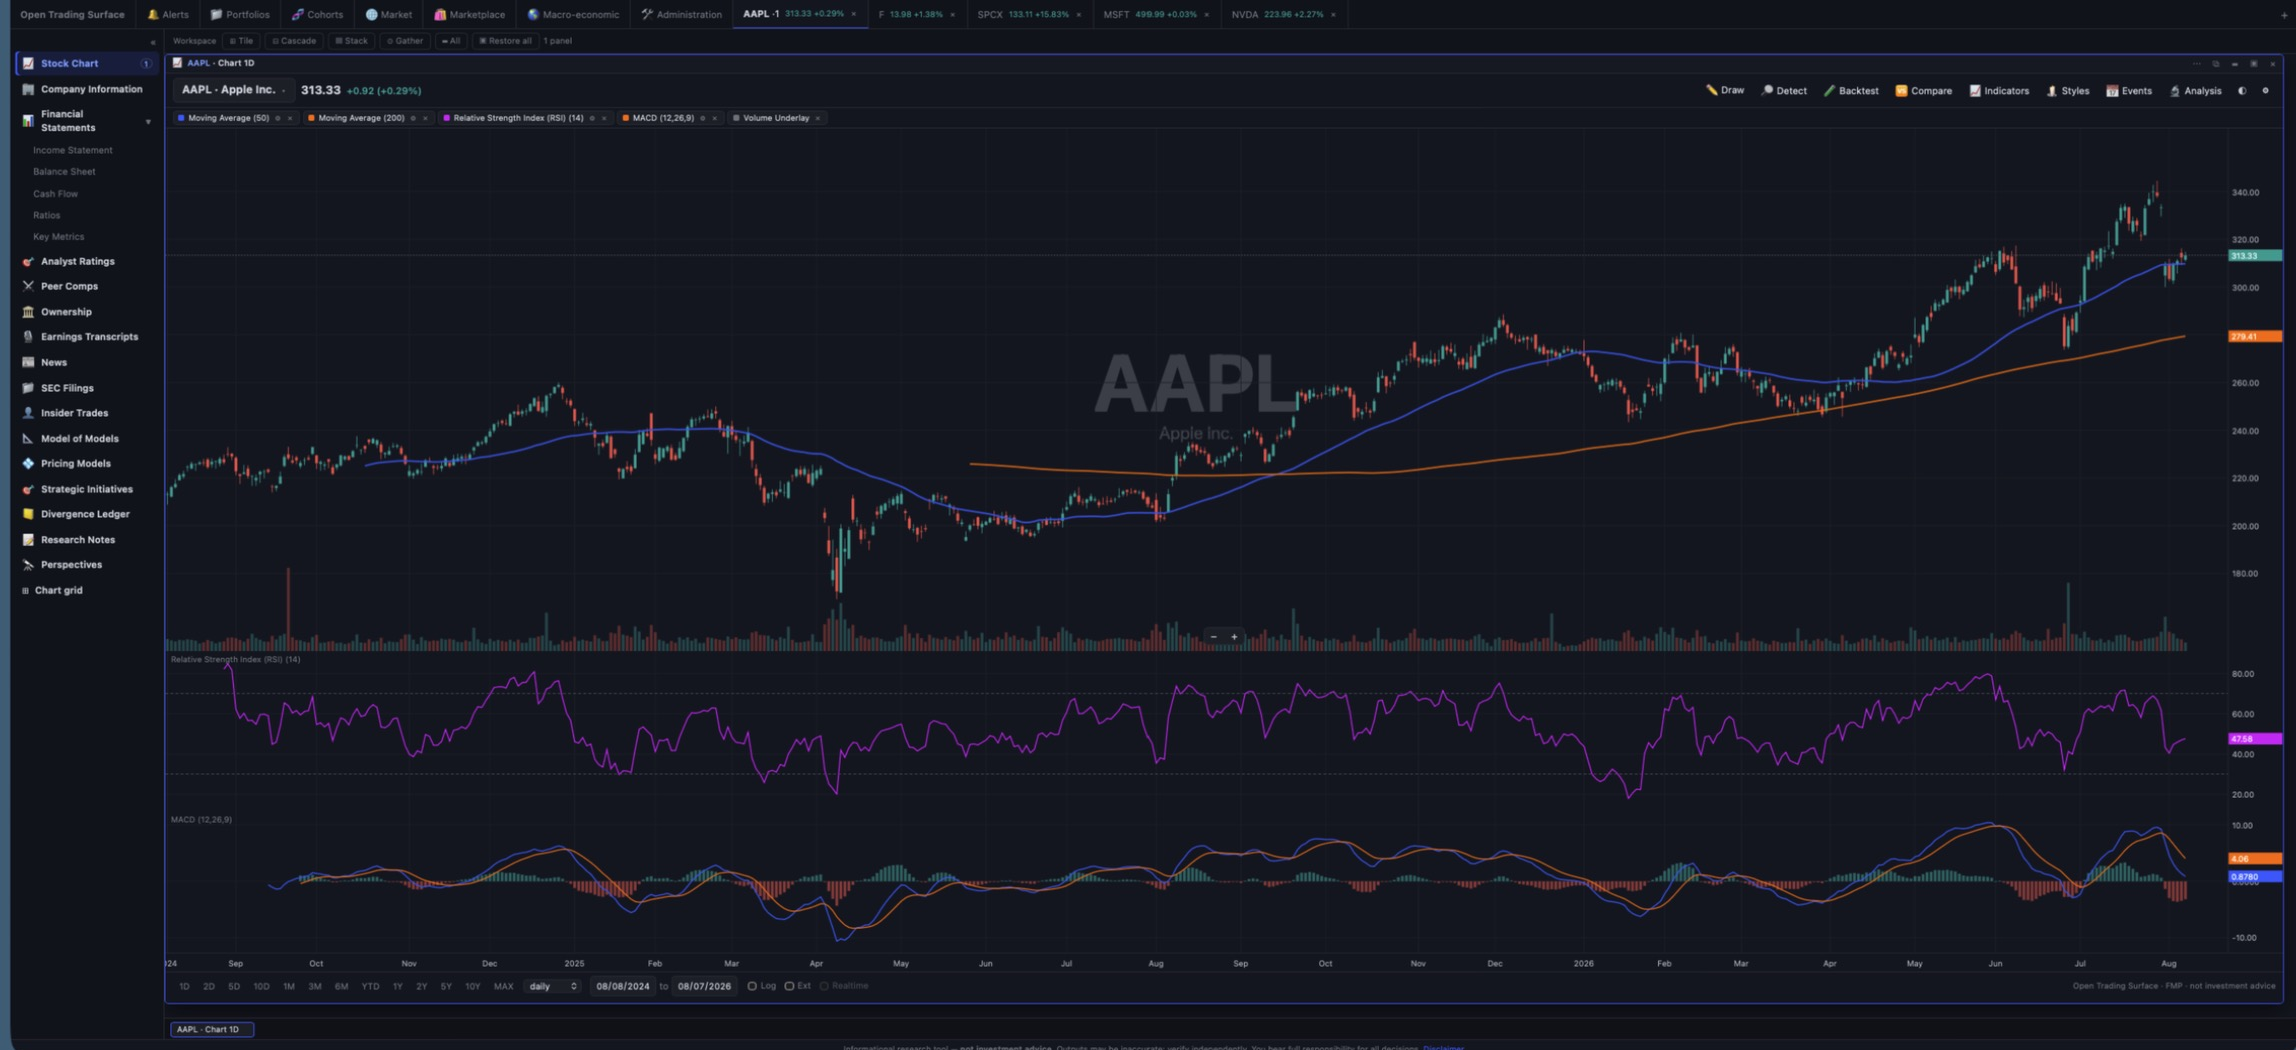Screen dimensions: 2296x1050
Task: Toggle the Ext hours checkbox
Action: [x=789, y=986]
